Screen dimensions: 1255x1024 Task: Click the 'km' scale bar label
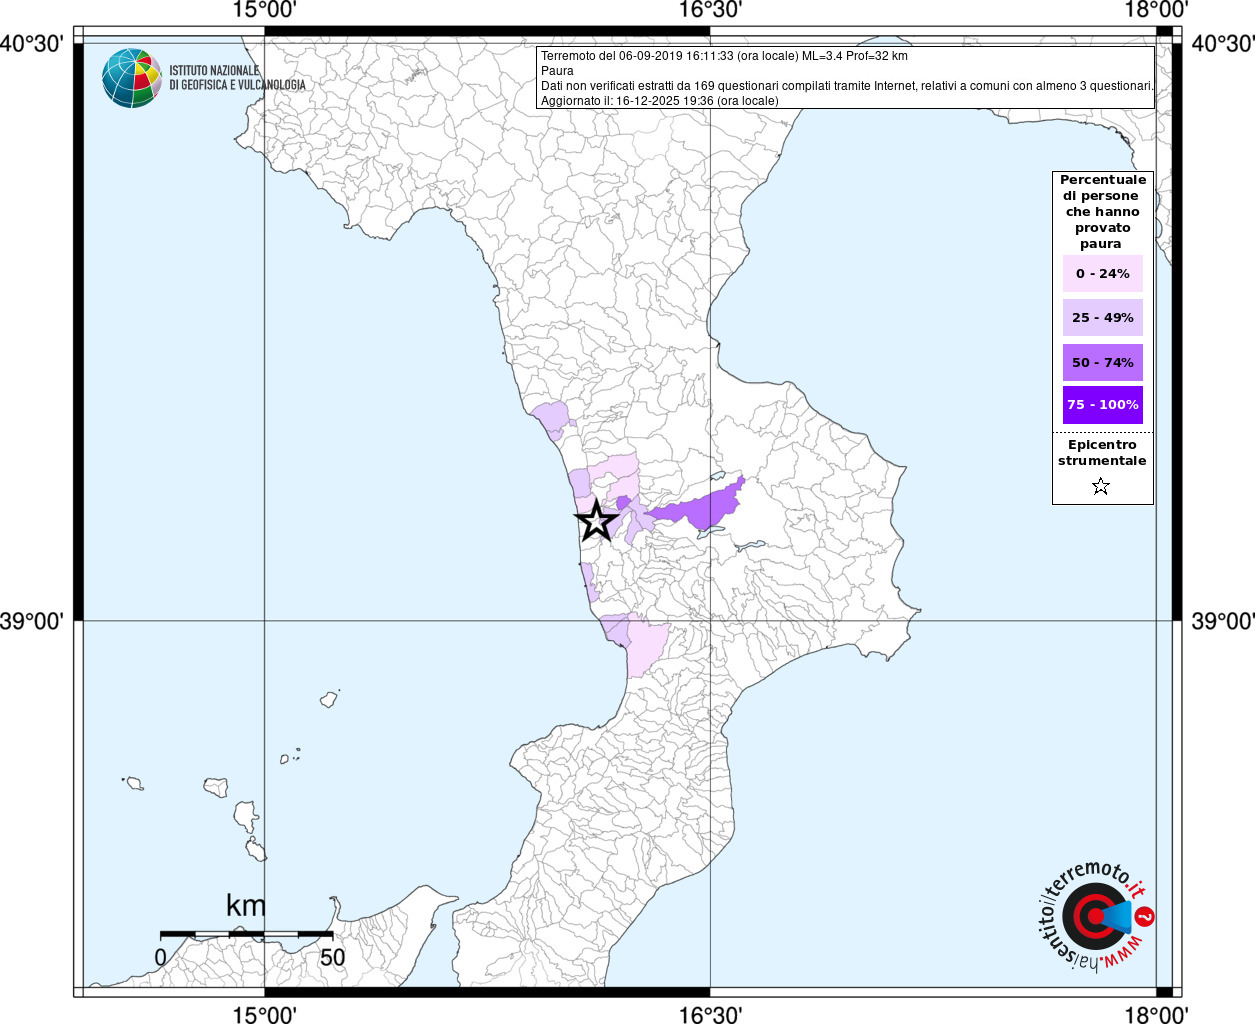point(246,905)
